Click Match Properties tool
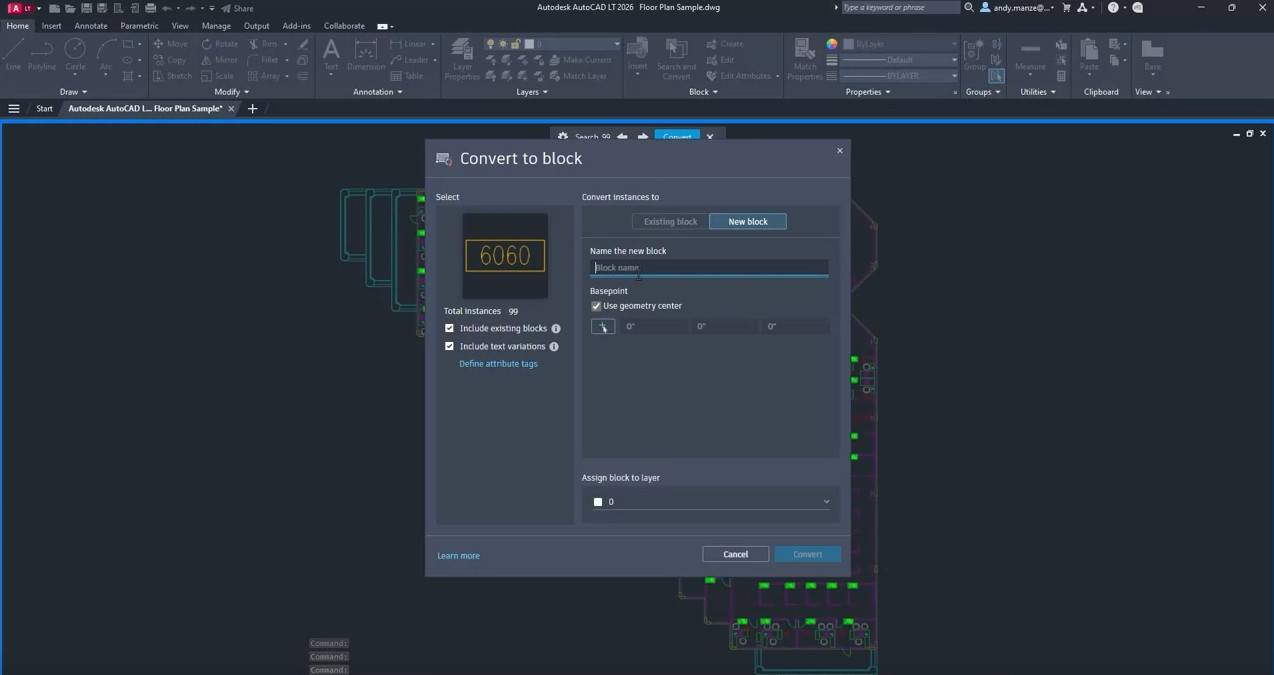1274x675 pixels. 804,59
